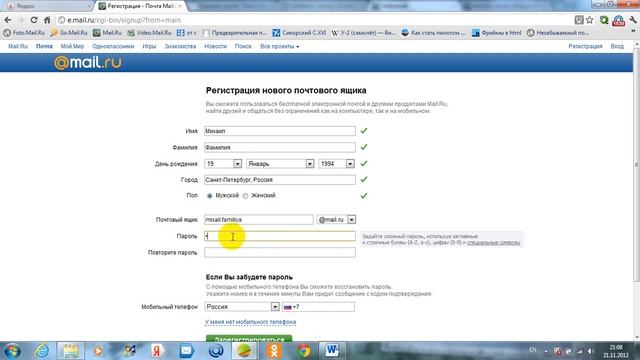The image size is (640, 360).
Task: Click the Город city input field
Action: click(x=280, y=180)
